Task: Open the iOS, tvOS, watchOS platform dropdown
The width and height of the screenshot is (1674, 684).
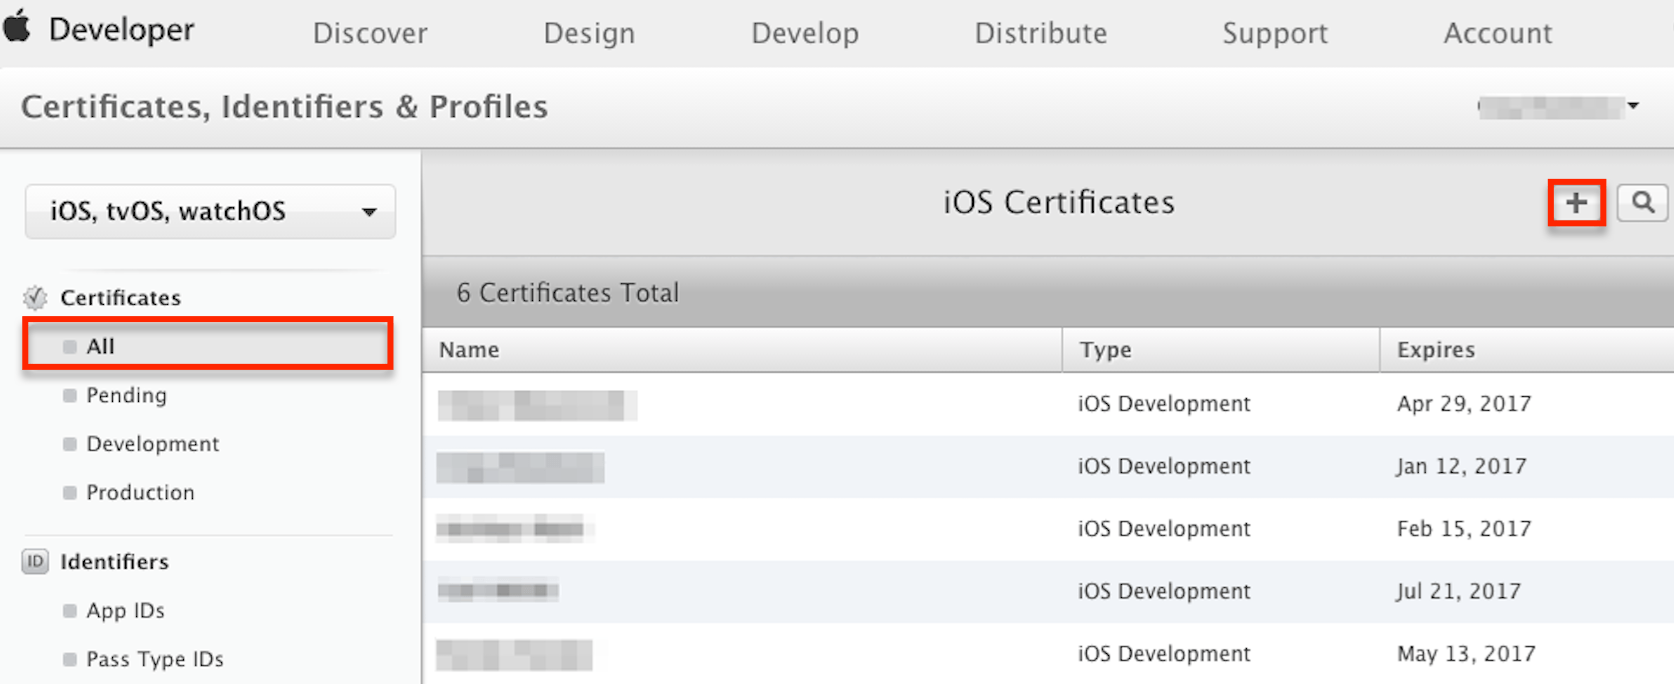Action: [x=210, y=211]
